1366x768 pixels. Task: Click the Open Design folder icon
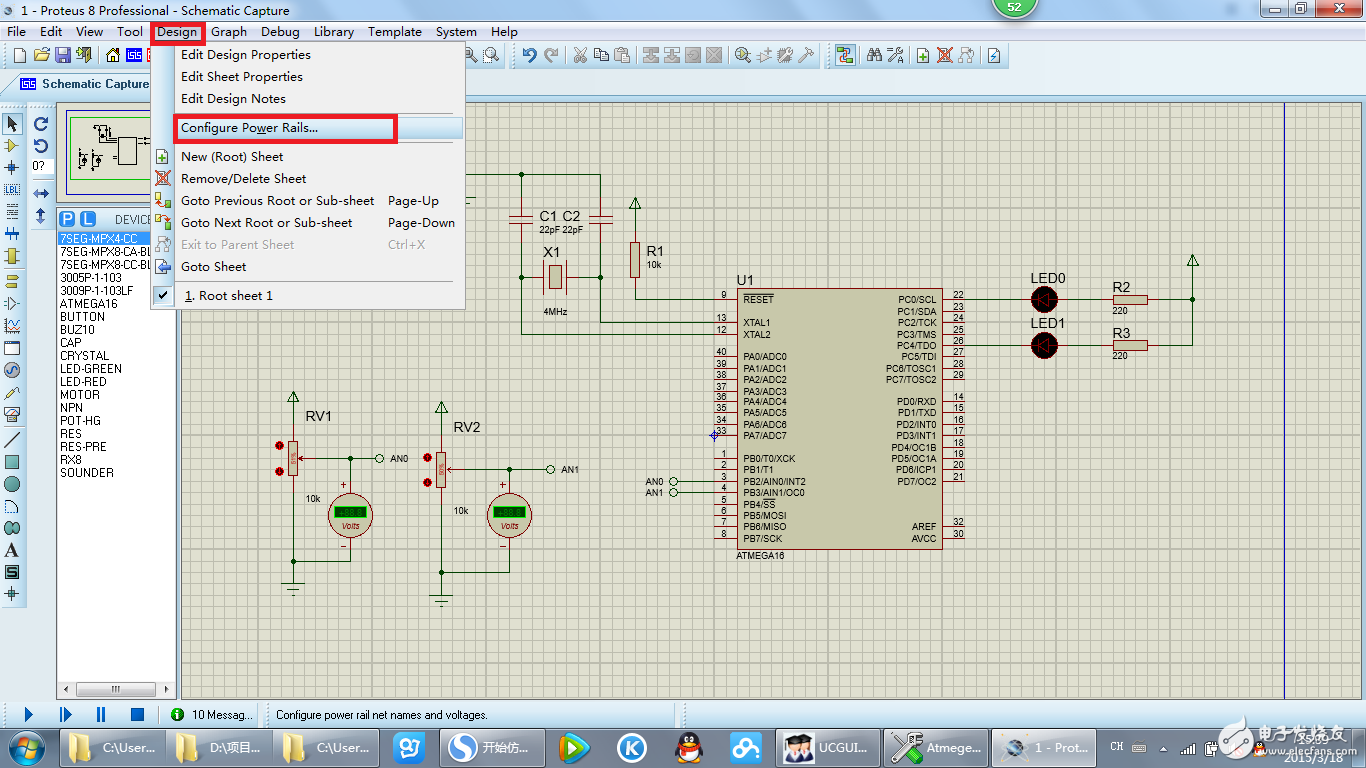tap(42, 55)
